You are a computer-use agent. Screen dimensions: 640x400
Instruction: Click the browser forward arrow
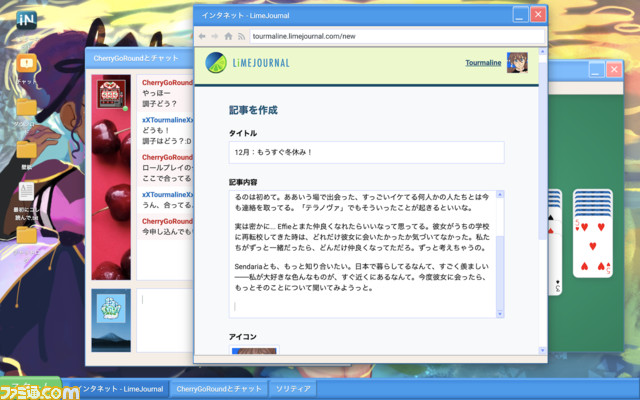pyautogui.click(x=216, y=36)
